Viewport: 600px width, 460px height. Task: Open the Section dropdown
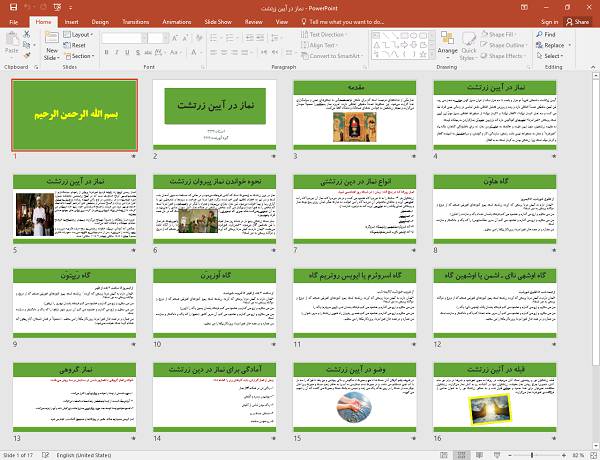[79, 56]
